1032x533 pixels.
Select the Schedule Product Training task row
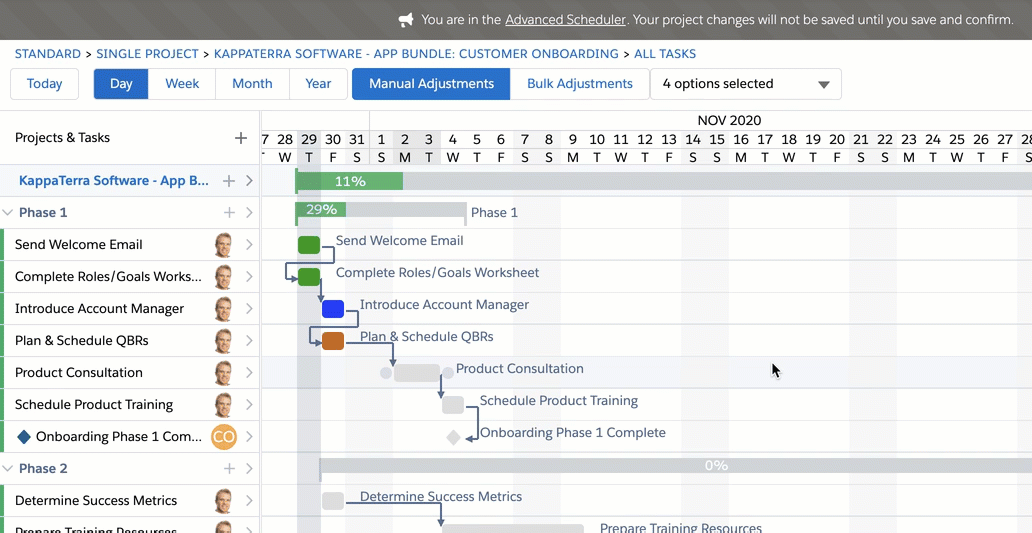point(130,405)
